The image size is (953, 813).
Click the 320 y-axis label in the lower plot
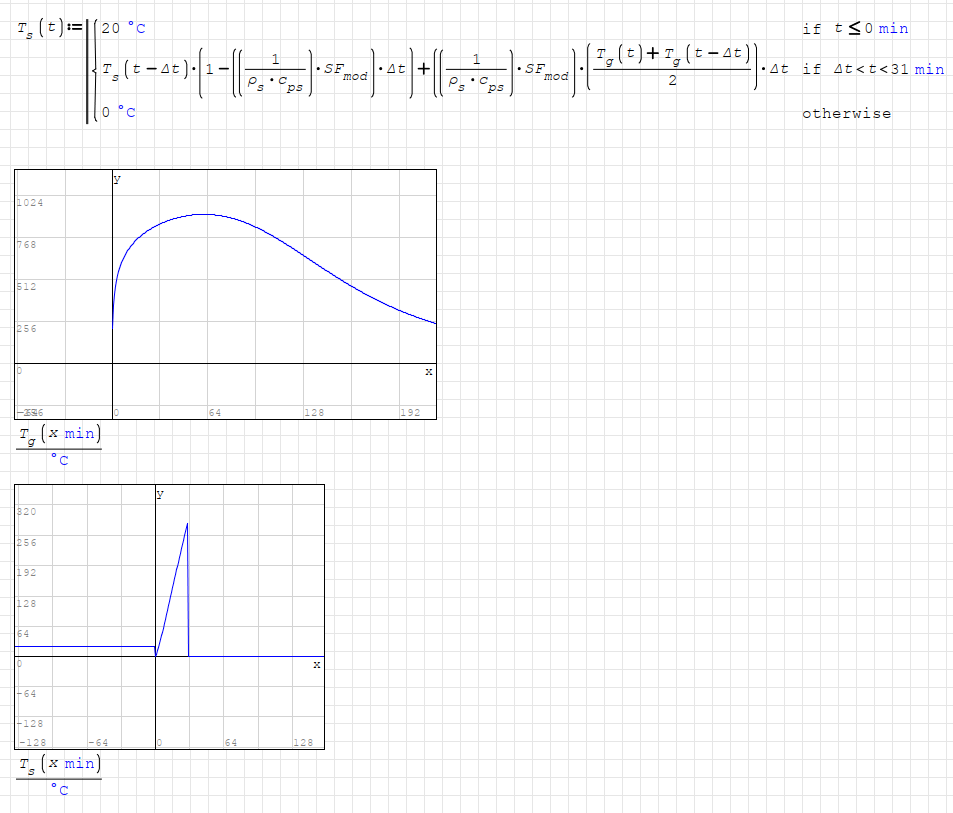point(27,511)
